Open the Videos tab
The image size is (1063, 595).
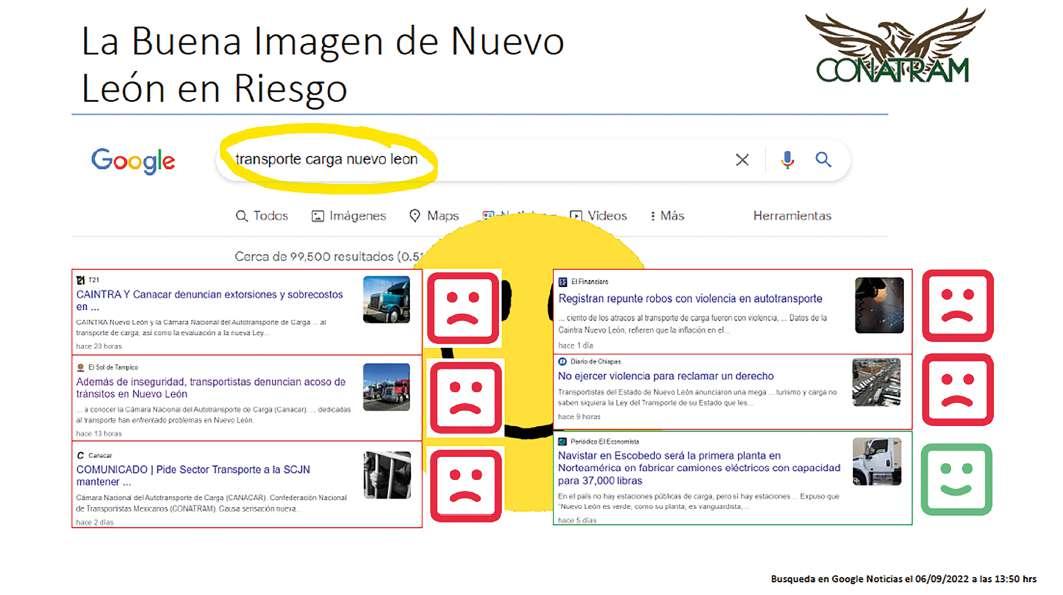point(598,216)
